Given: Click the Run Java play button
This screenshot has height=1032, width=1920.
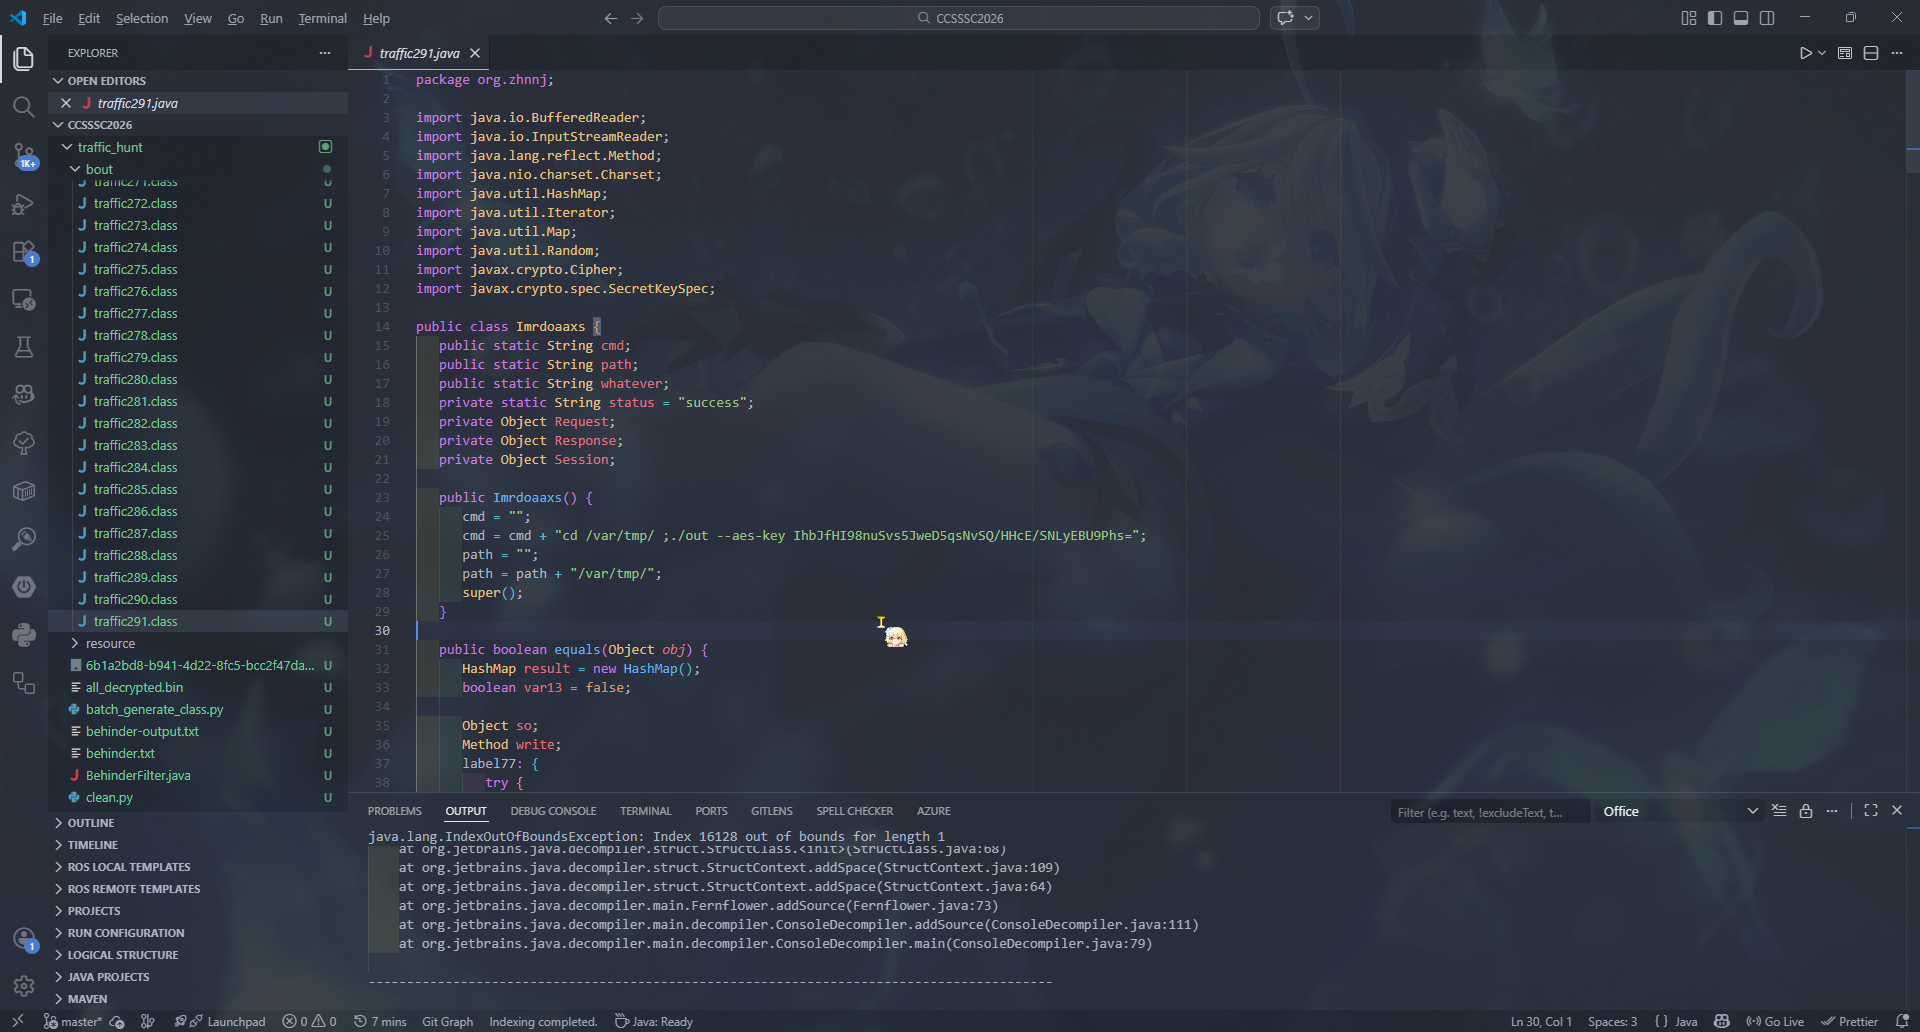Looking at the screenshot, I should 1805,53.
